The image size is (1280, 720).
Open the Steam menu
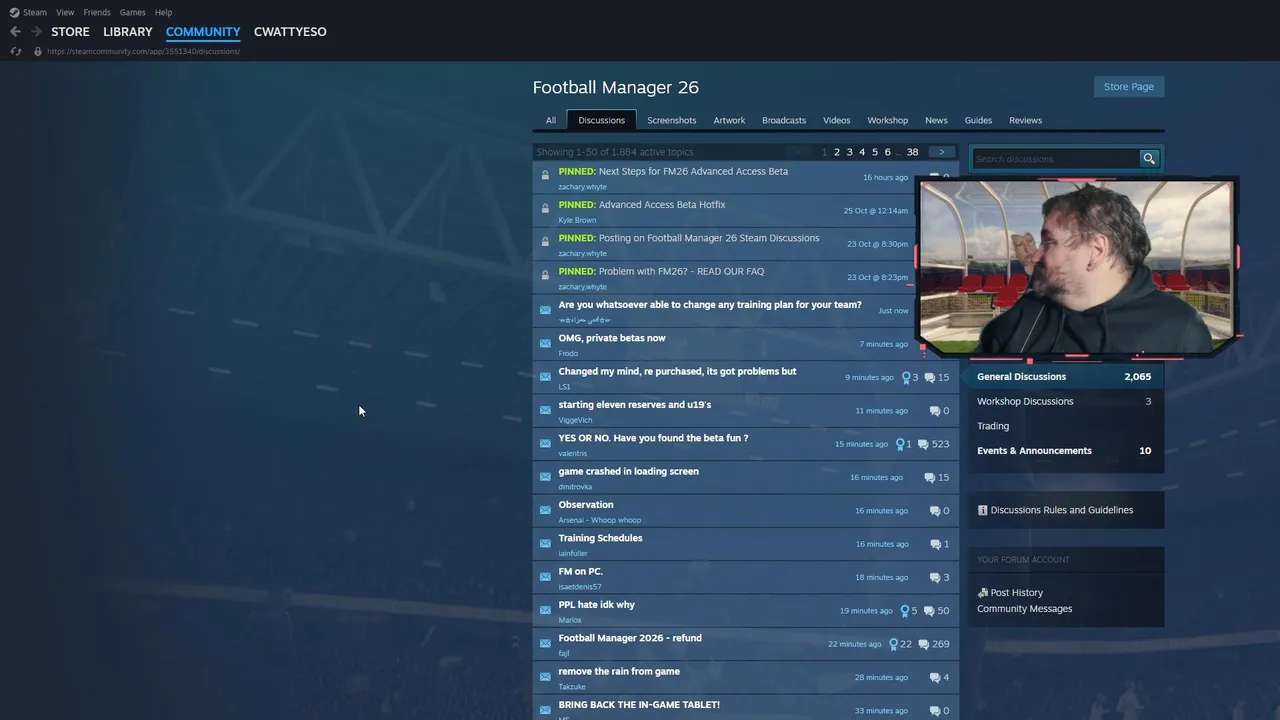coord(35,12)
